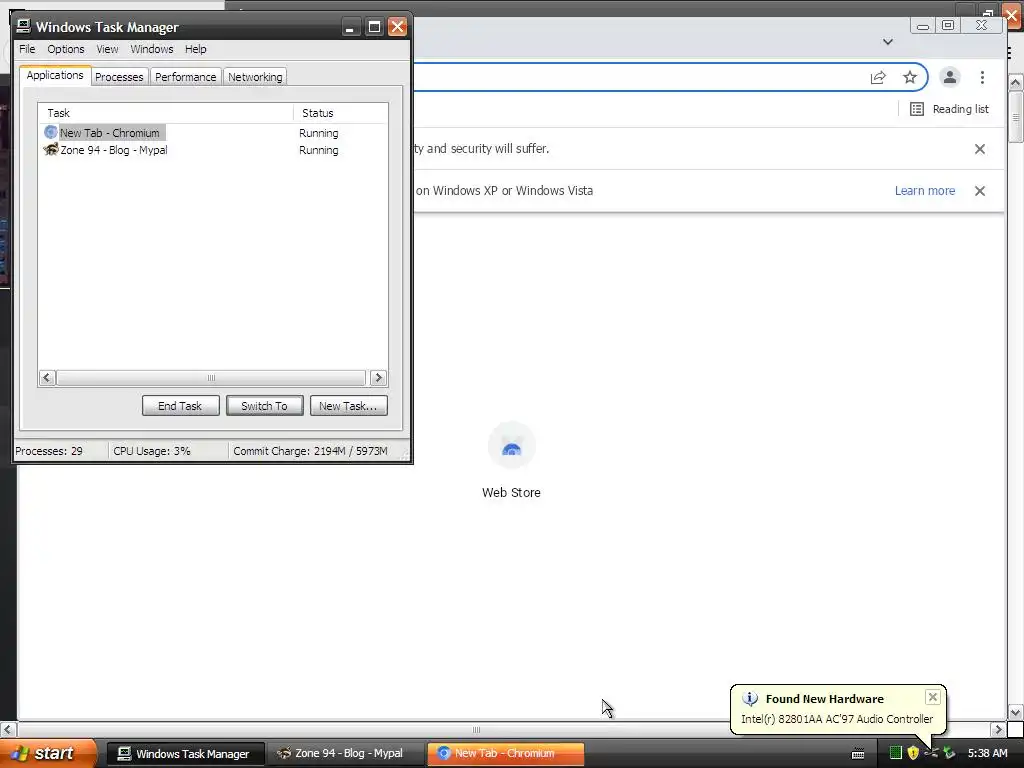Screen dimensions: 1024x768
Task: Activate New Tab - Chromium taskbar button
Action: 505,754
